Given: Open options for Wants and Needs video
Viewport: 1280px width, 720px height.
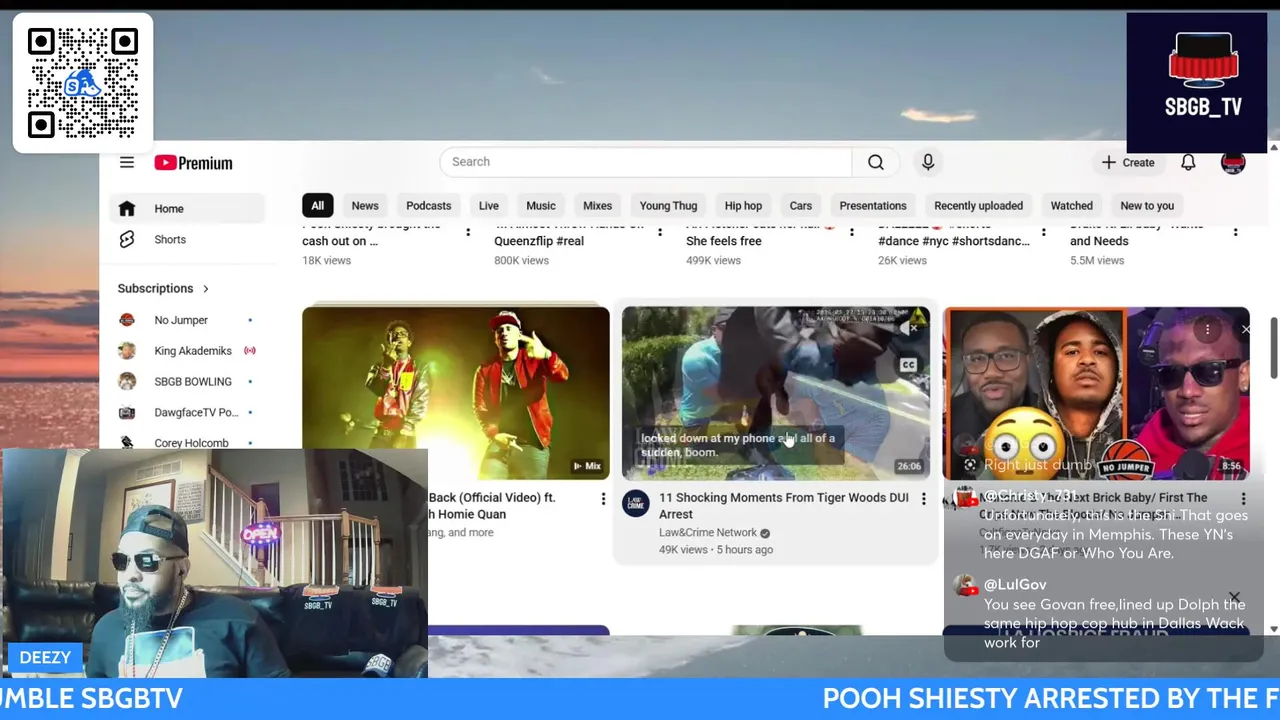Looking at the screenshot, I should coord(1235,232).
